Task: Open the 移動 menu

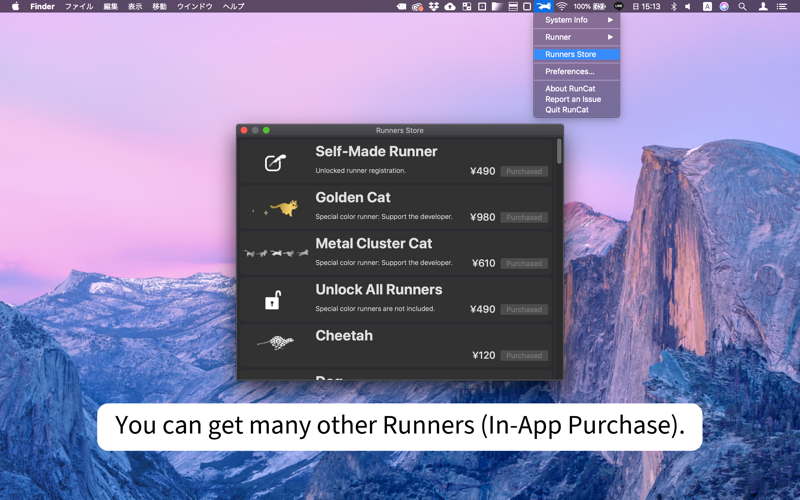Action: [160, 6]
